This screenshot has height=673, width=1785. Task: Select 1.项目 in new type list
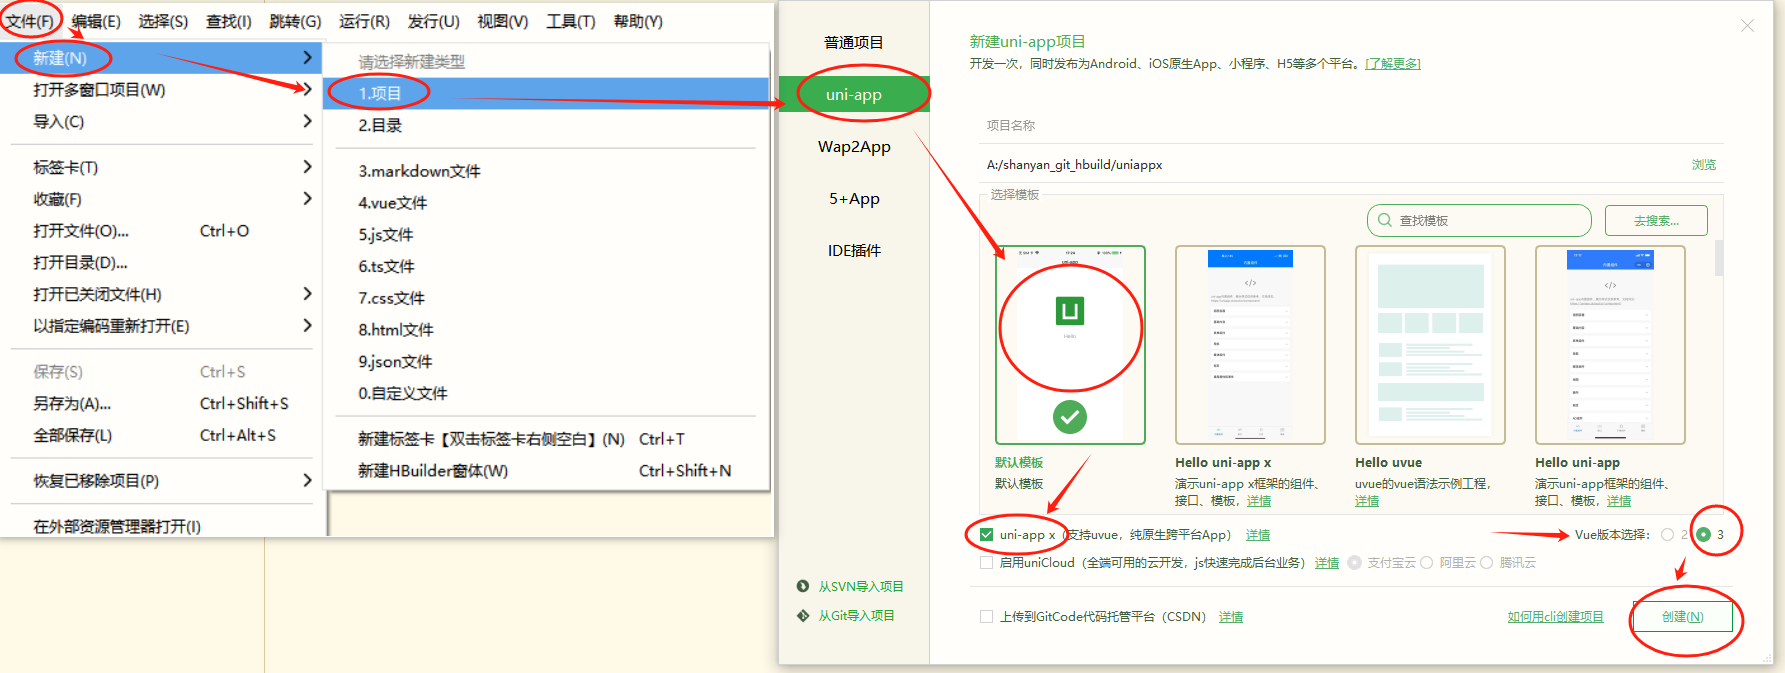(546, 93)
